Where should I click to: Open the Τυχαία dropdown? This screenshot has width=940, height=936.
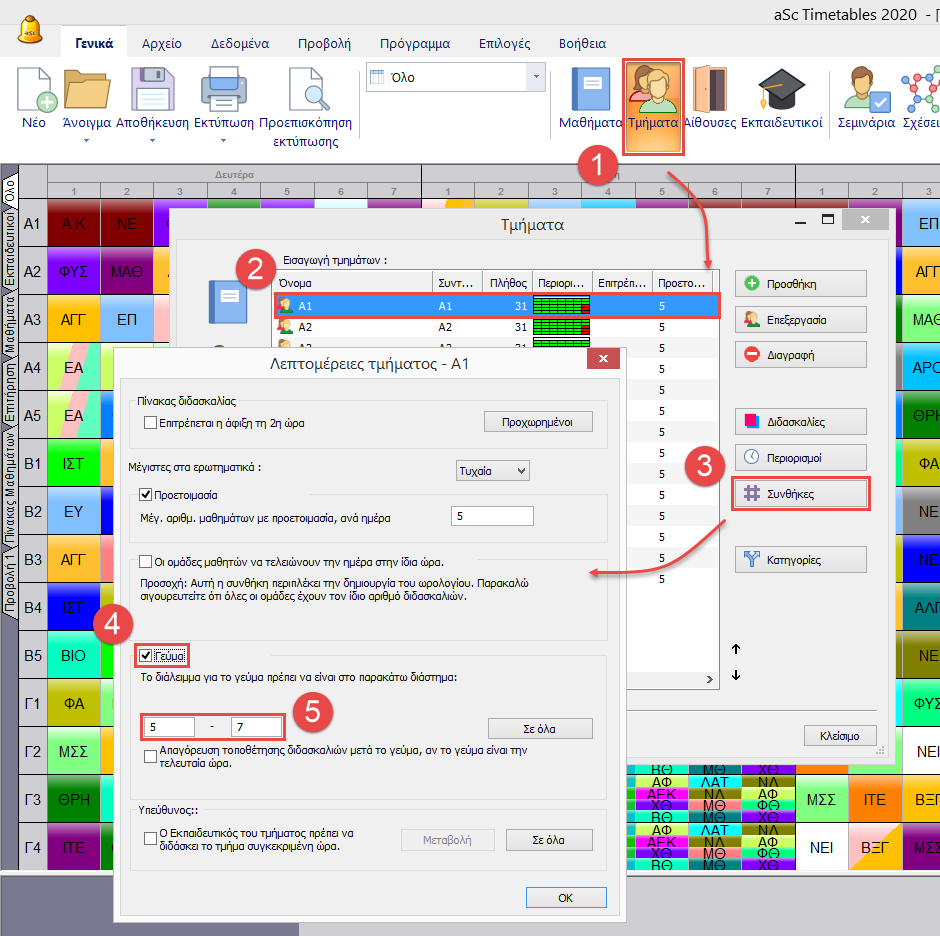(x=491, y=470)
